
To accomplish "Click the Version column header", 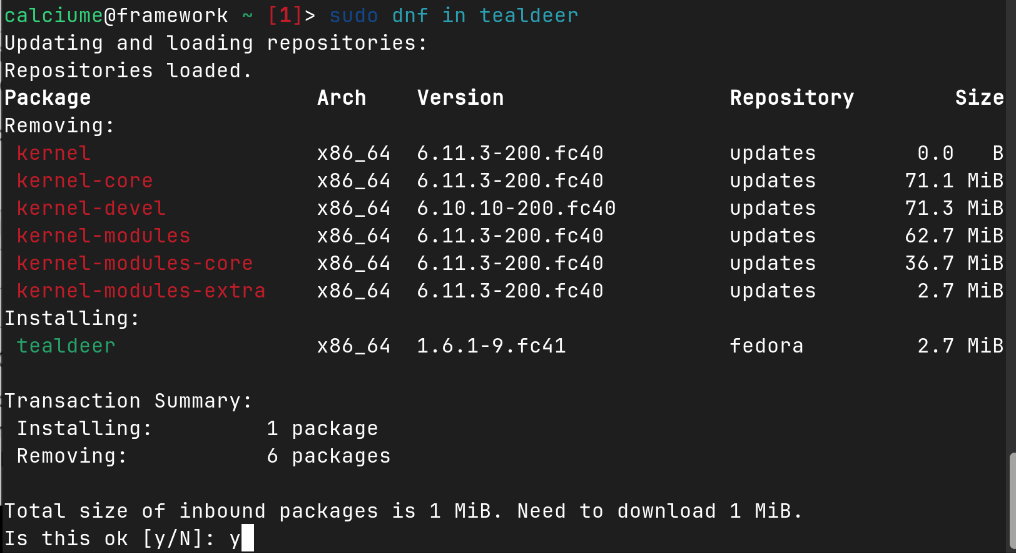I will 460,98.
